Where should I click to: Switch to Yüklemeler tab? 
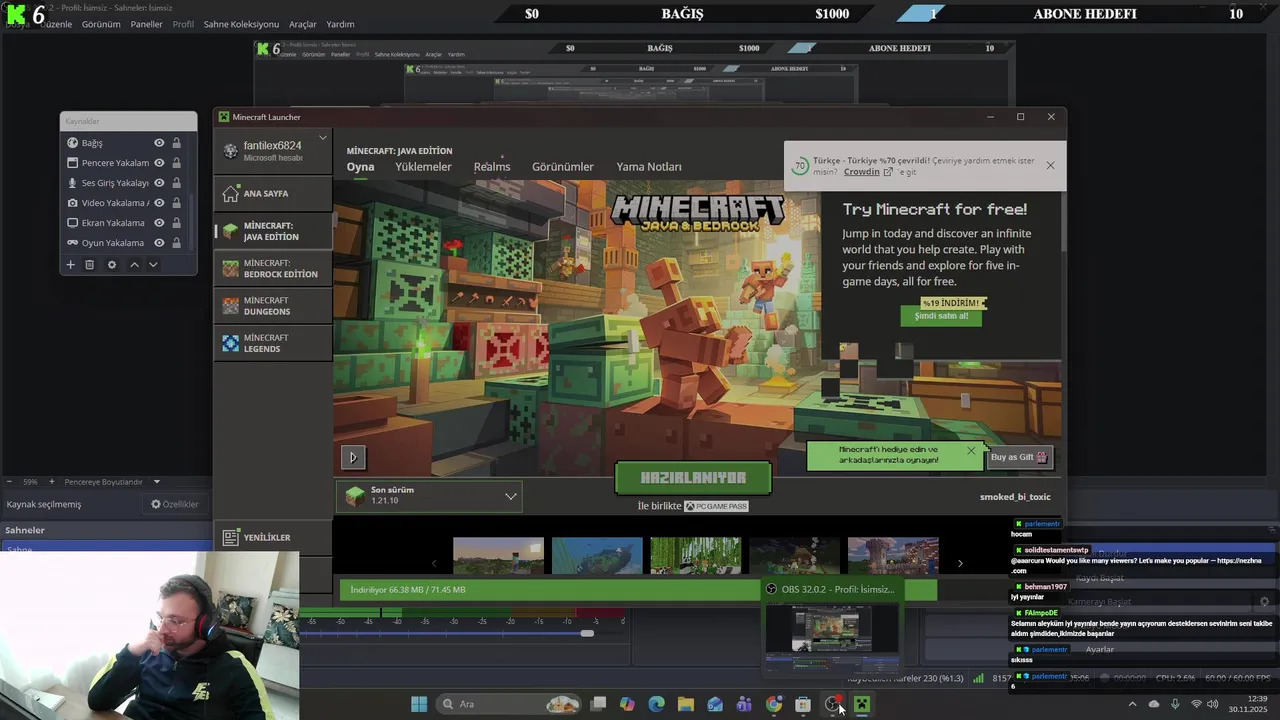tap(423, 167)
